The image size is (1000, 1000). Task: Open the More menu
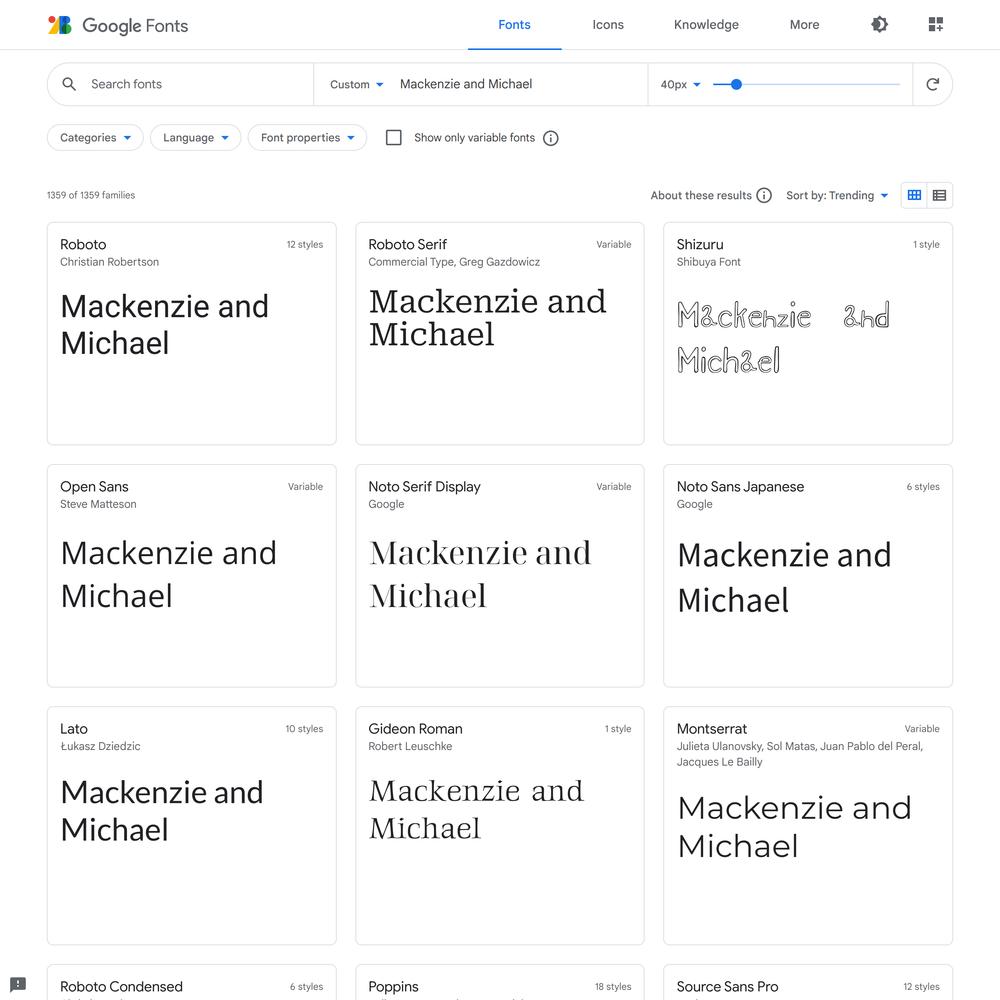point(804,25)
